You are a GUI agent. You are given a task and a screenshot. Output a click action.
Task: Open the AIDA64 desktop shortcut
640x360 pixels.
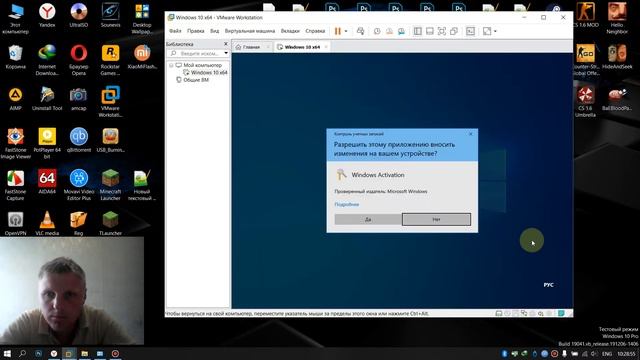47,182
